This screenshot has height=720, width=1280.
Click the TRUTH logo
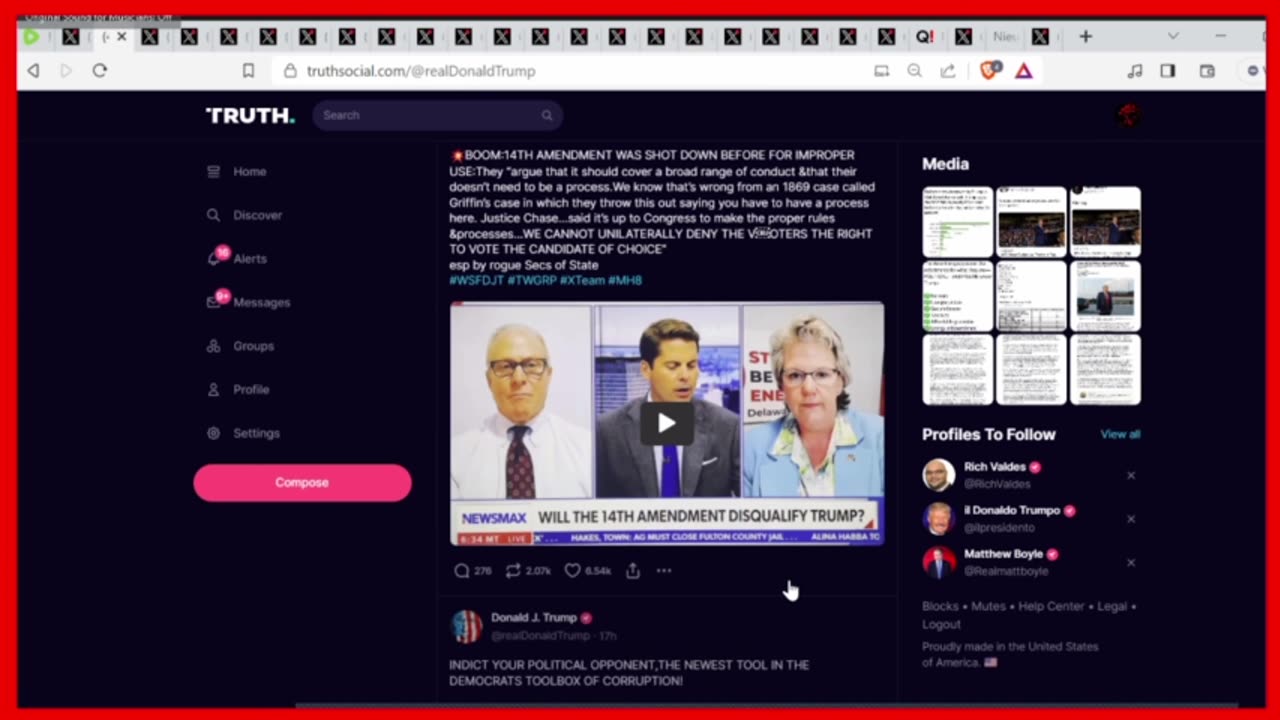click(x=250, y=115)
